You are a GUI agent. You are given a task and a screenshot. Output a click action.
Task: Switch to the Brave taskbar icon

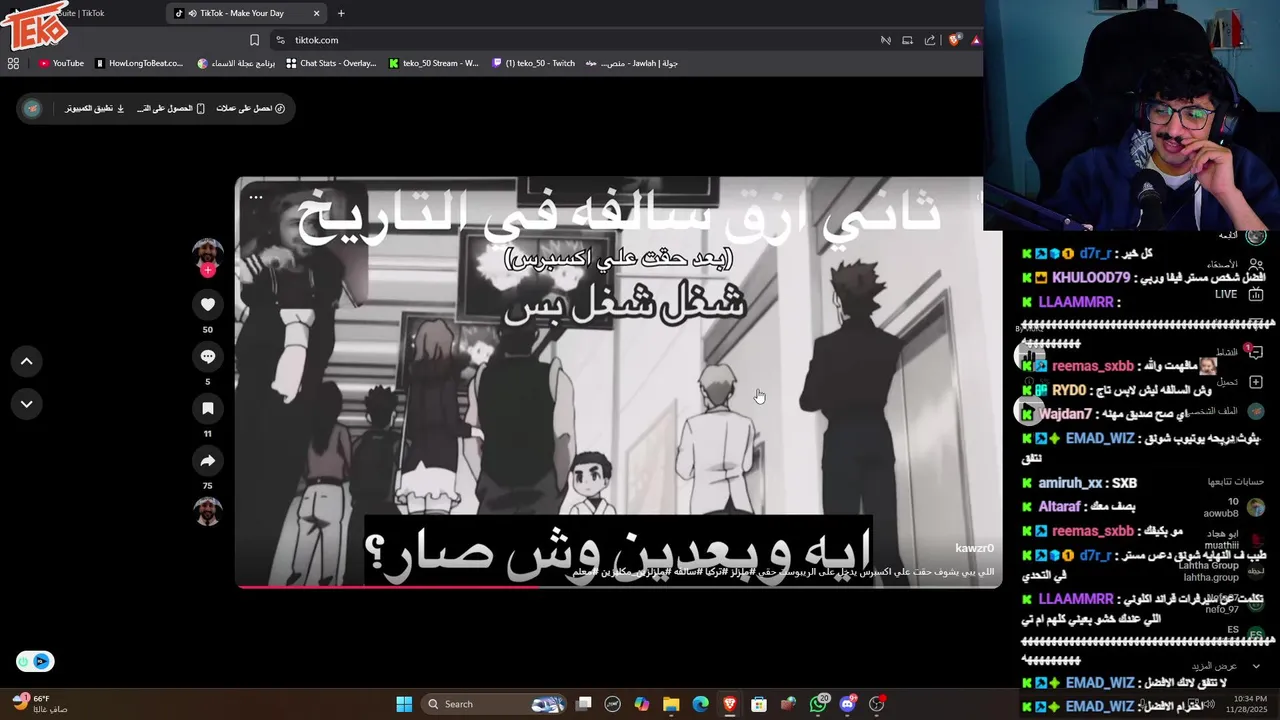[730, 704]
